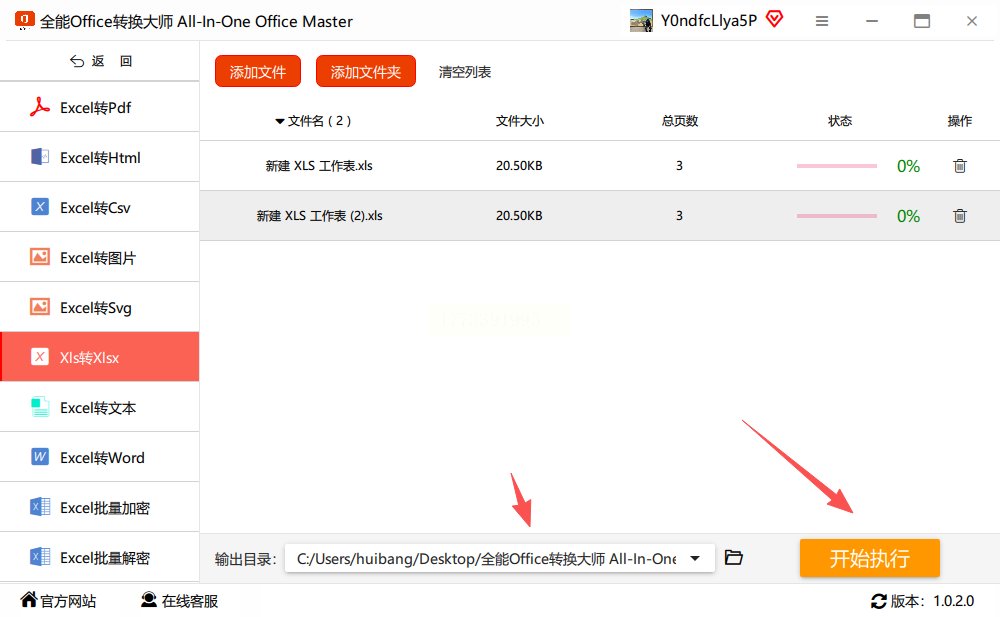The image size is (1000, 617).
Task: Select the Excel转Svg icon
Action: (x=40, y=307)
